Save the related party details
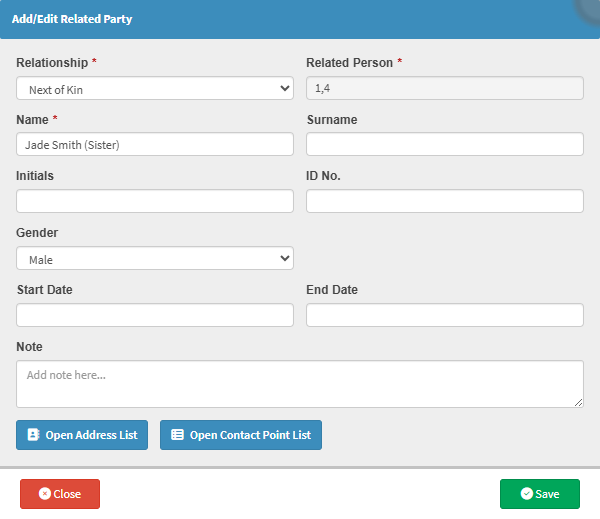The image size is (600, 519). click(540, 494)
